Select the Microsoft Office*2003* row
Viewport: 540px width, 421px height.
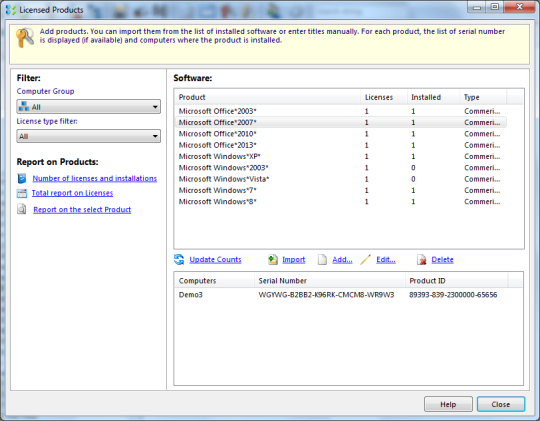(341, 111)
